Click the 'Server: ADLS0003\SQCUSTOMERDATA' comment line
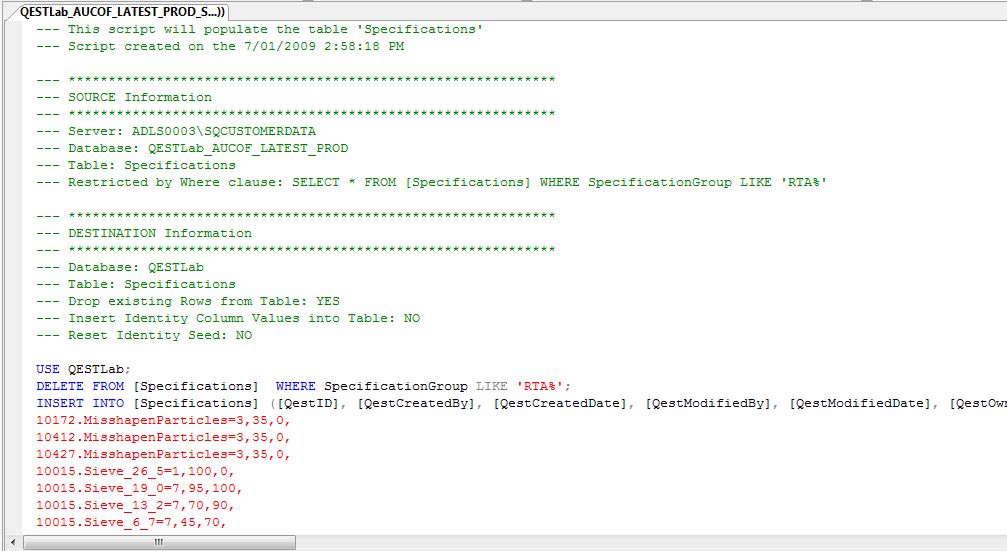This screenshot has height=551, width=1007. tap(192, 131)
